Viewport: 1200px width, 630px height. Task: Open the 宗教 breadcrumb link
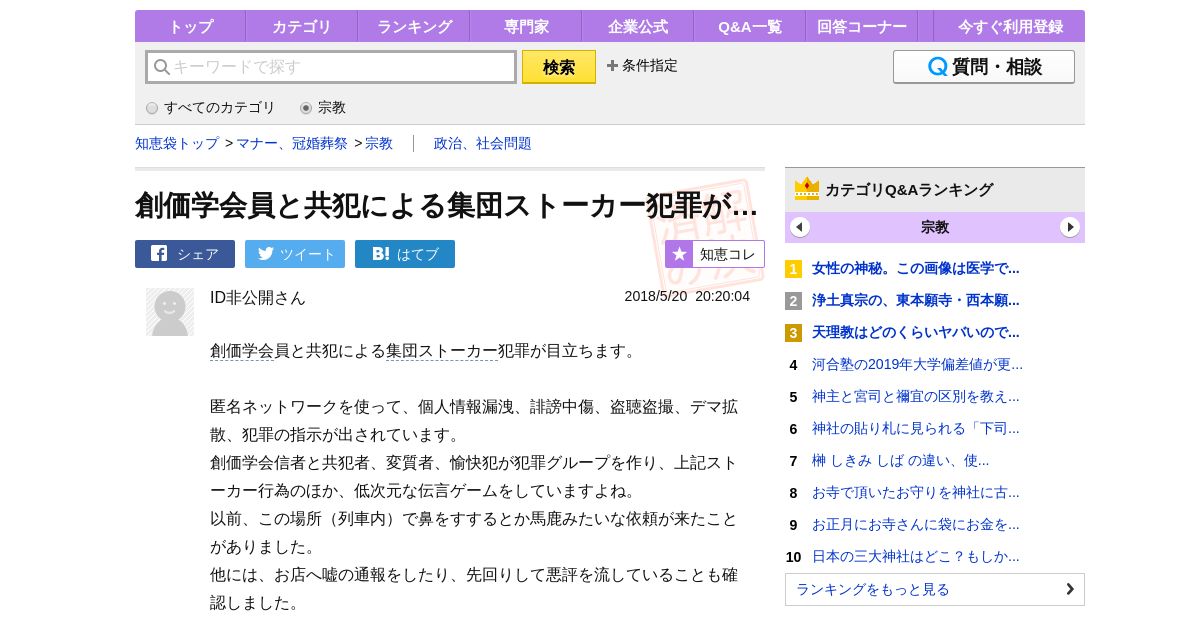(379, 143)
